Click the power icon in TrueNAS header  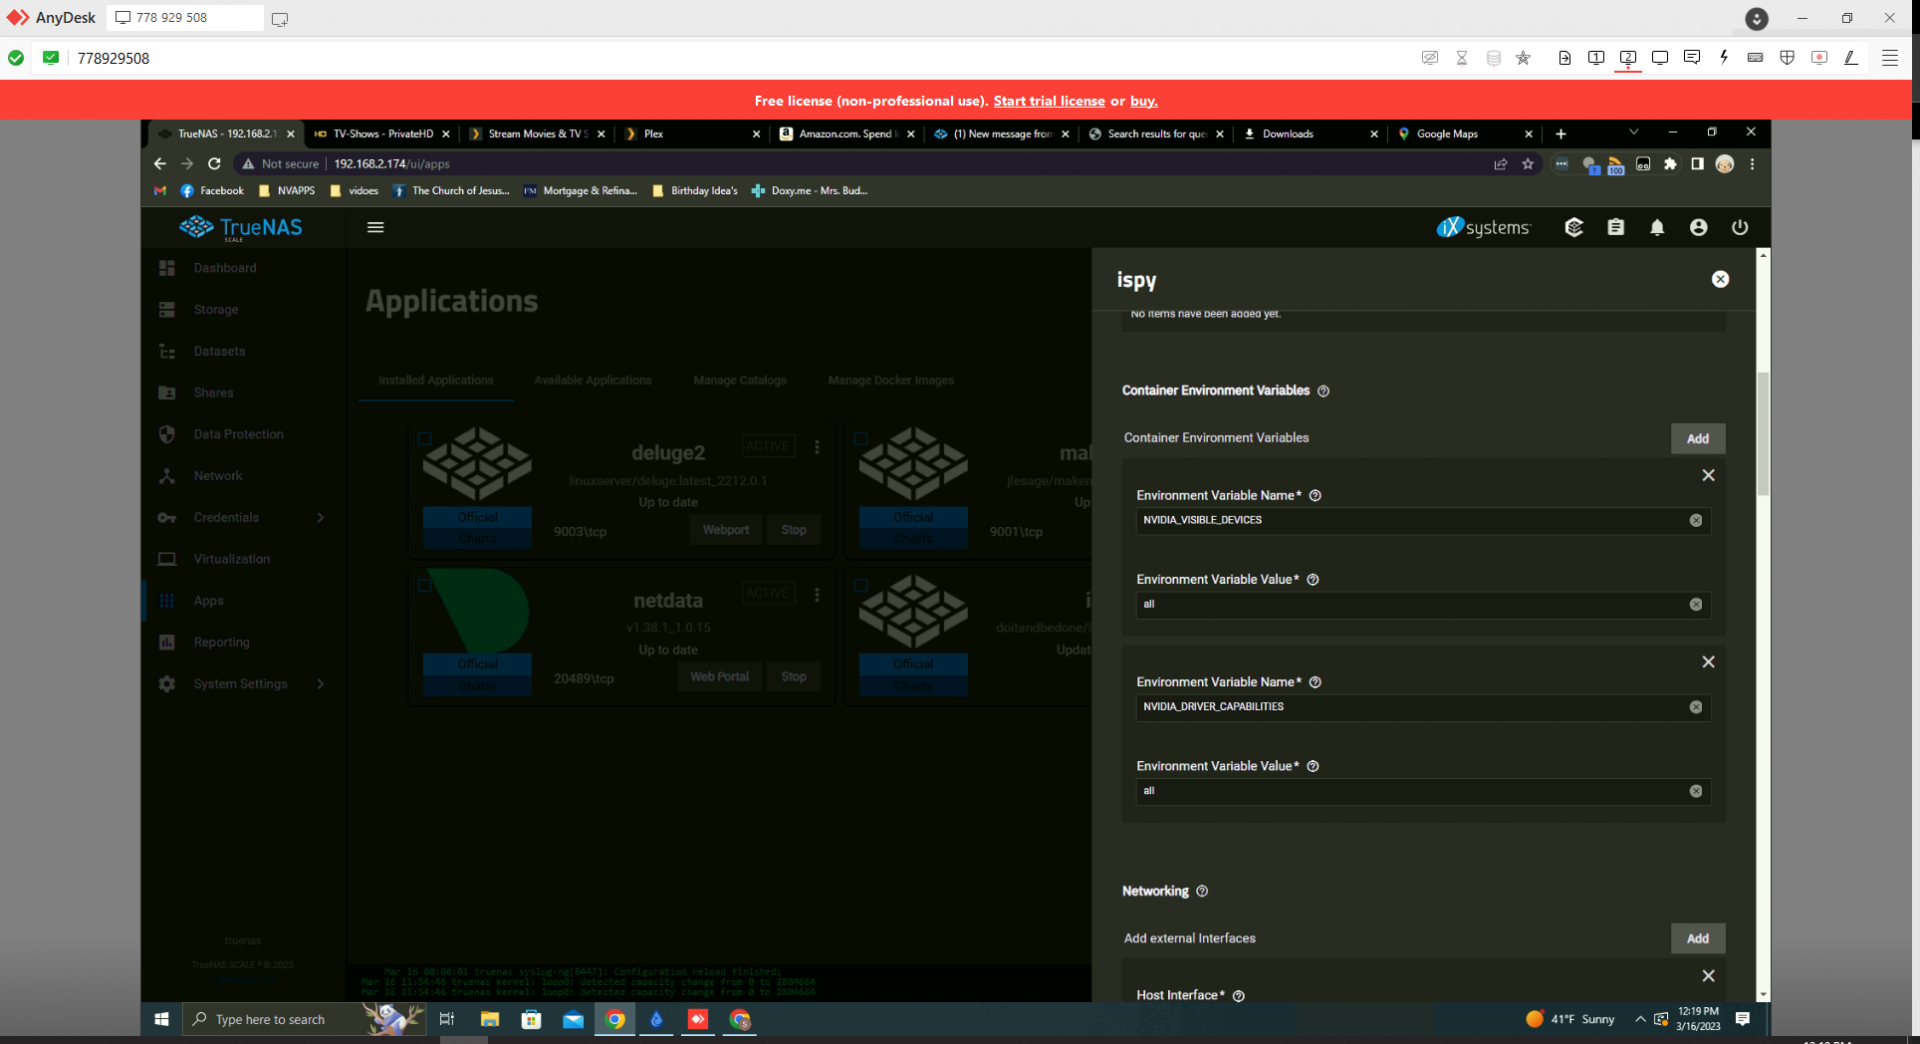click(1740, 228)
